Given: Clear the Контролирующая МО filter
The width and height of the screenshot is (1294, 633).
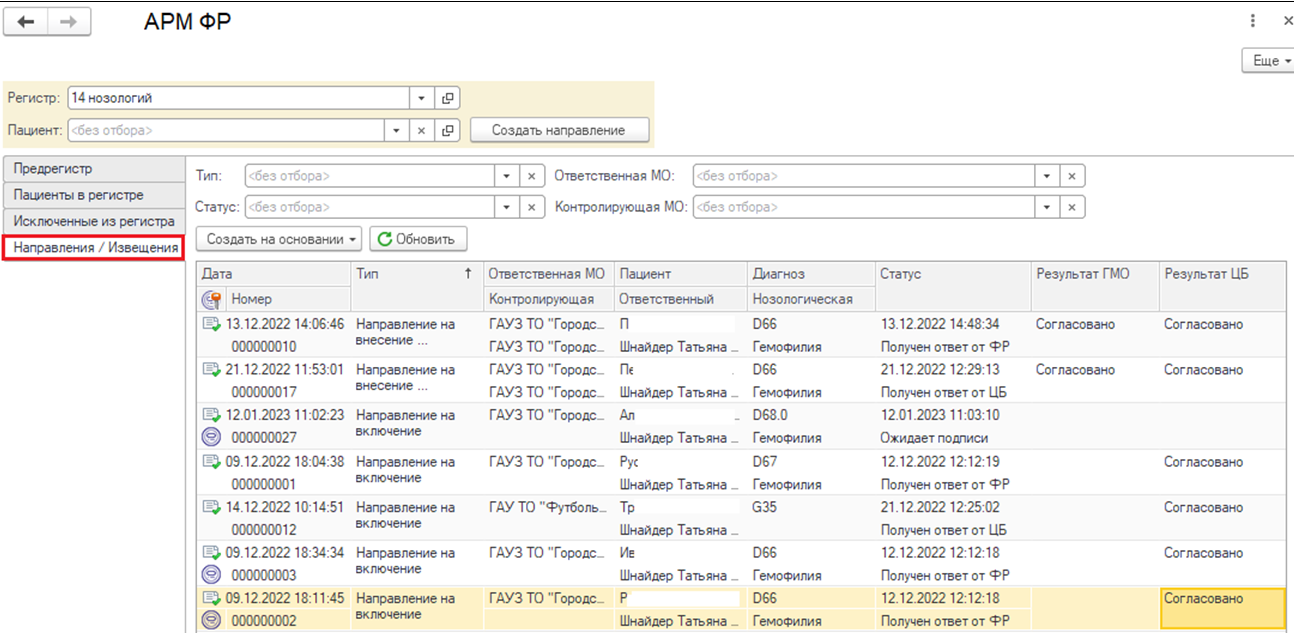Looking at the screenshot, I should [1071, 207].
